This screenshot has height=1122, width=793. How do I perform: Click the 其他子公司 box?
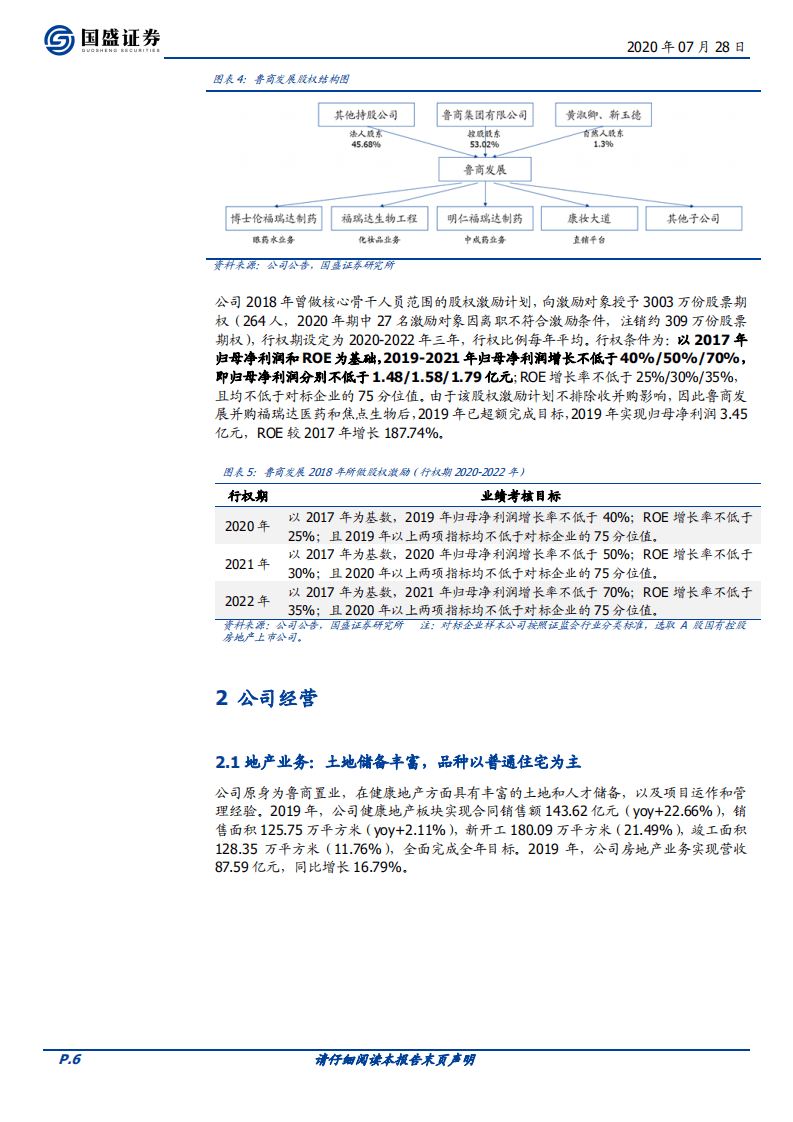[694, 218]
